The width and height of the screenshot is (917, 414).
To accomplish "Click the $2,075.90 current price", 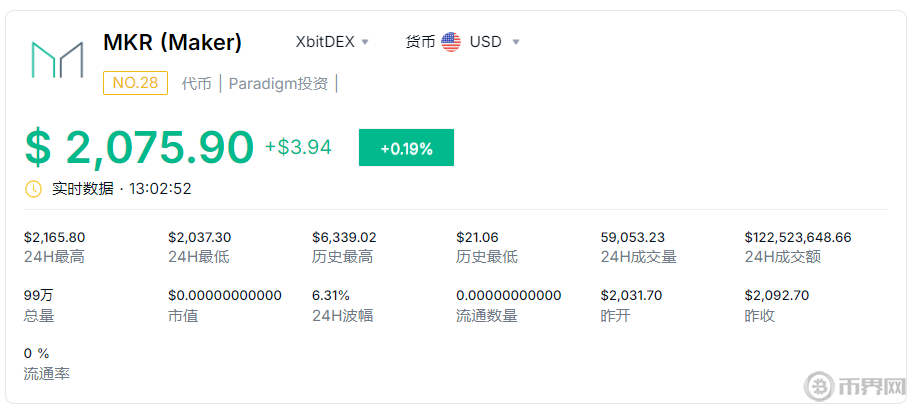I will click(139, 147).
